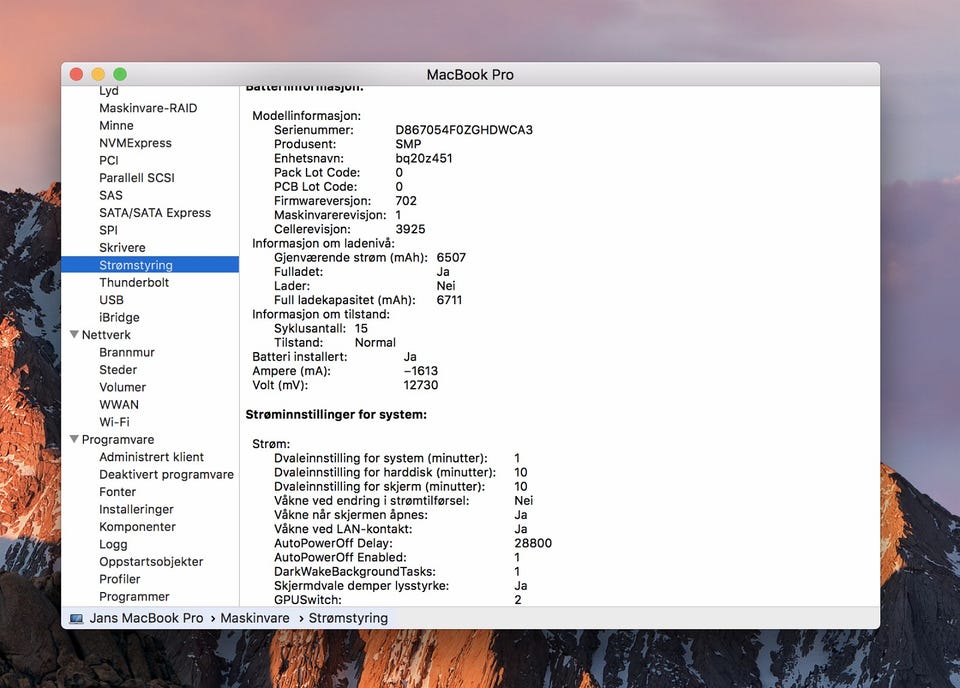Screen dimensions: 960x688
Task: Click Jans MacBook Pro in path bar
Action: [146, 619]
